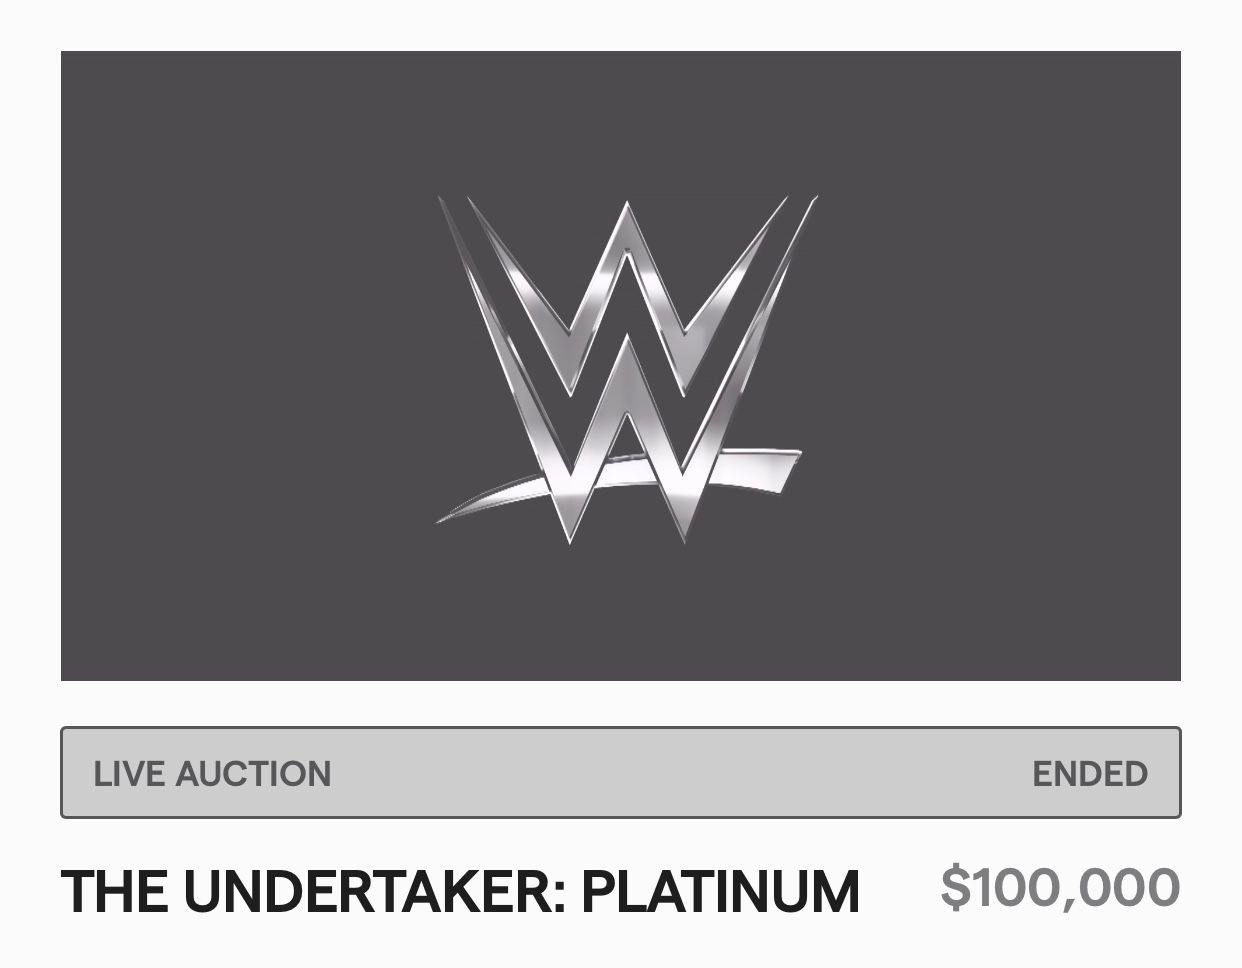1242x968 pixels.
Task: Click the silver WWE logo
Action: [x=626, y=368]
